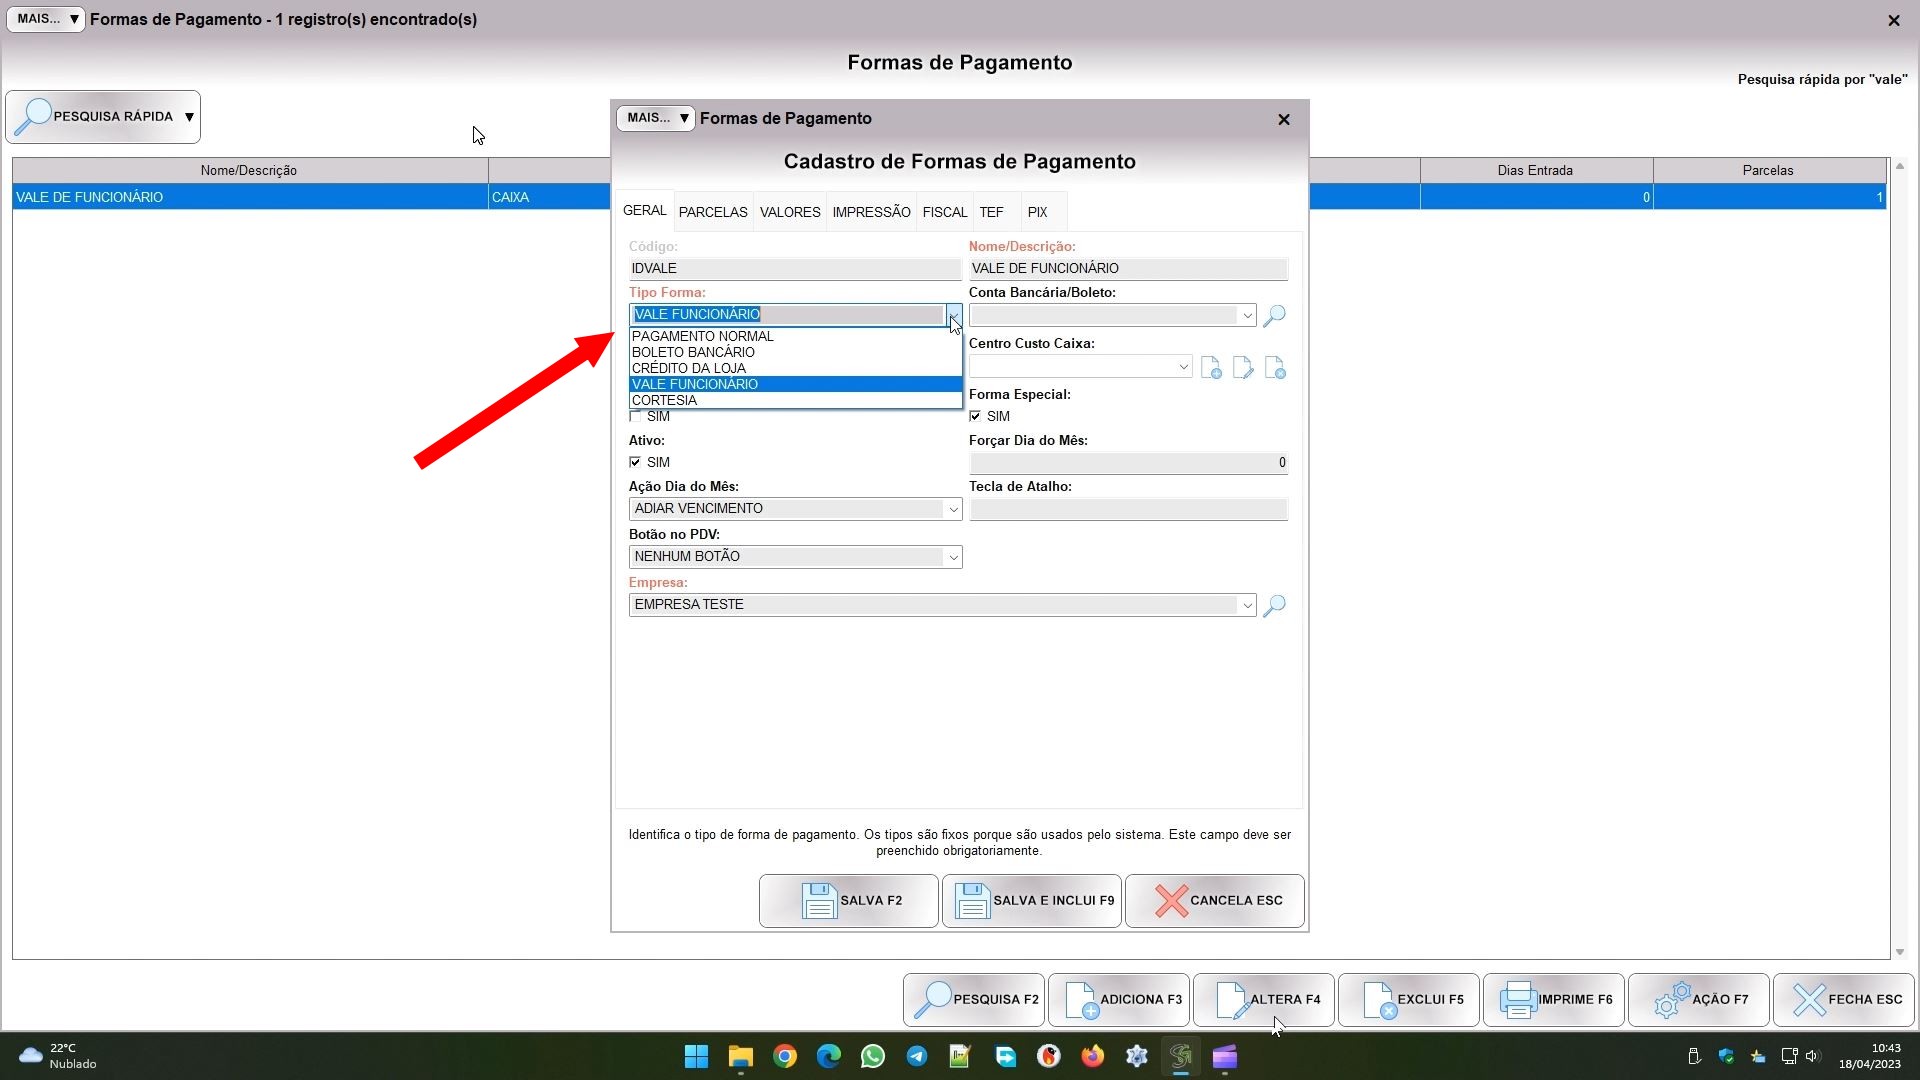The width and height of the screenshot is (1920, 1080).
Task: Open the PIX tab
Action: [x=1037, y=212]
